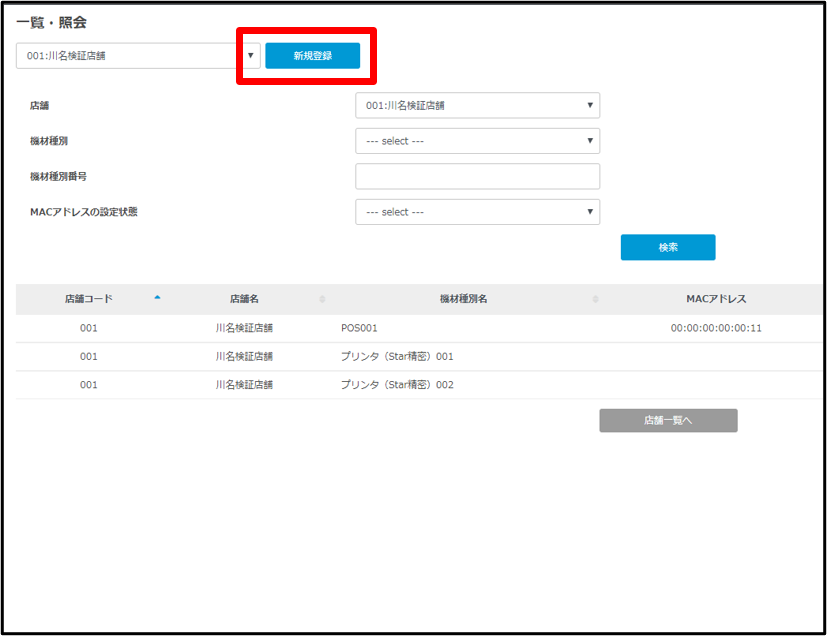This screenshot has width=827, height=636.
Task: Select プリンタ（Star精密）001 cell
Action: coord(397,356)
